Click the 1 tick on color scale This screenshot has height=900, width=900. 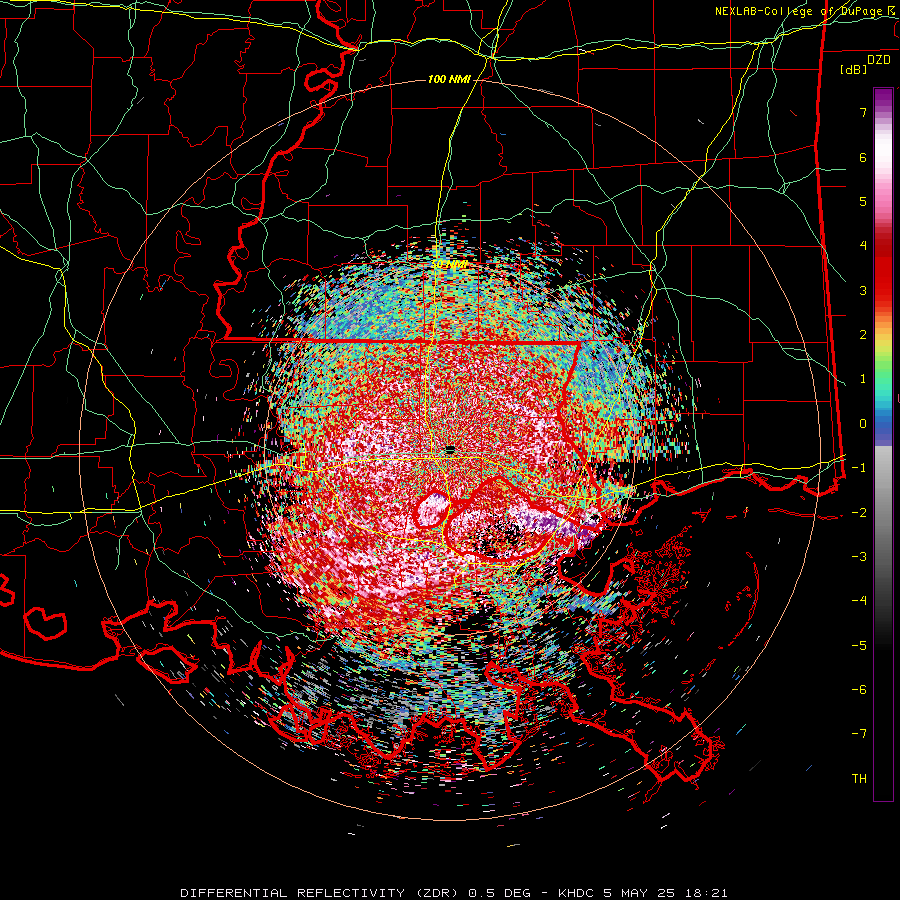click(x=863, y=379)
